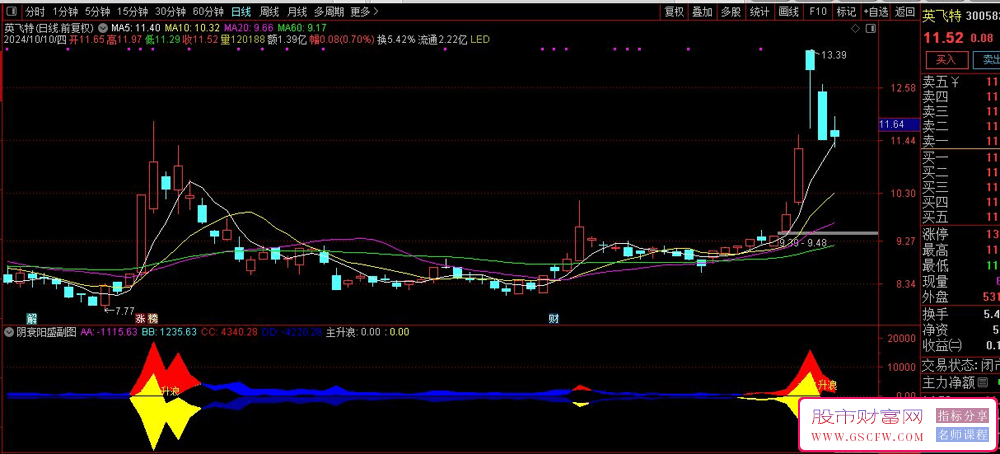The height and width of the screenshot is (454, 1000).
Task: Click the LED sector tag
Action: coord(480,40)
